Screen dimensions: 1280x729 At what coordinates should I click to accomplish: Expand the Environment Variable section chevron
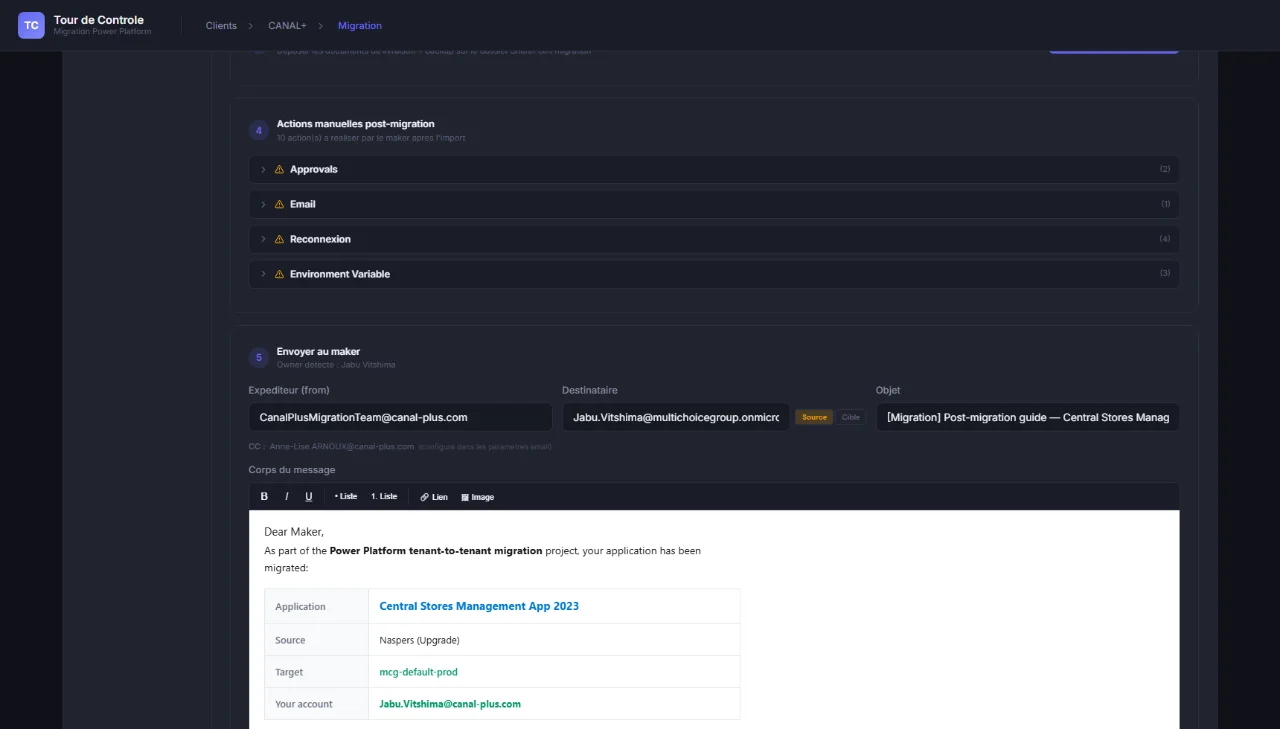point(264,274)
